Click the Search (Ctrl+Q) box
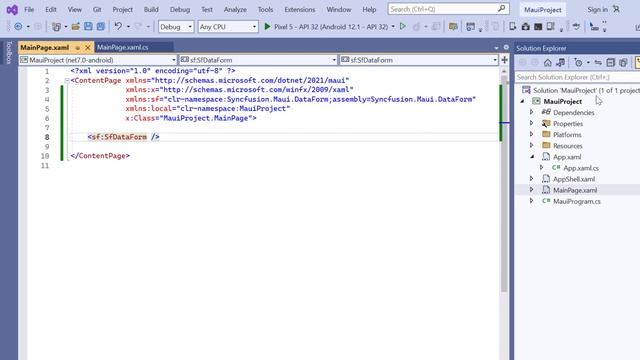Screen dimensions: 640x360 click(x=448, y=9)
